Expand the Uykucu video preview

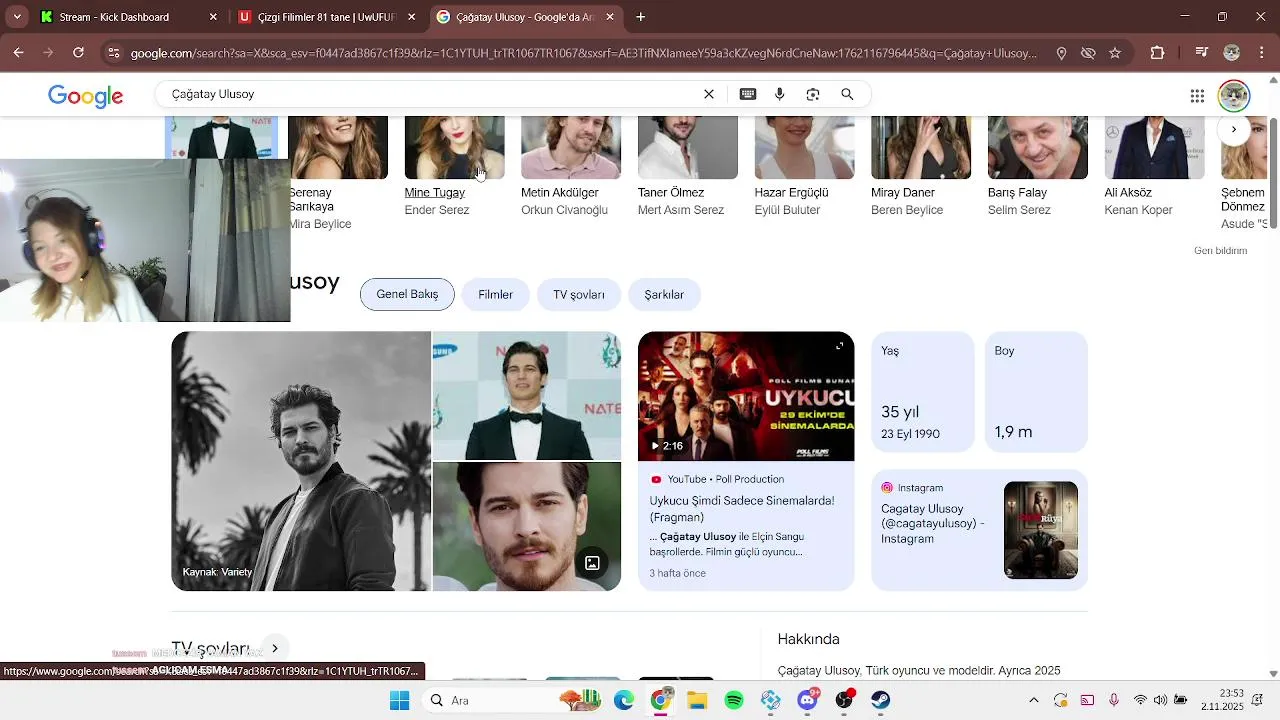click(x=839, y=346)
